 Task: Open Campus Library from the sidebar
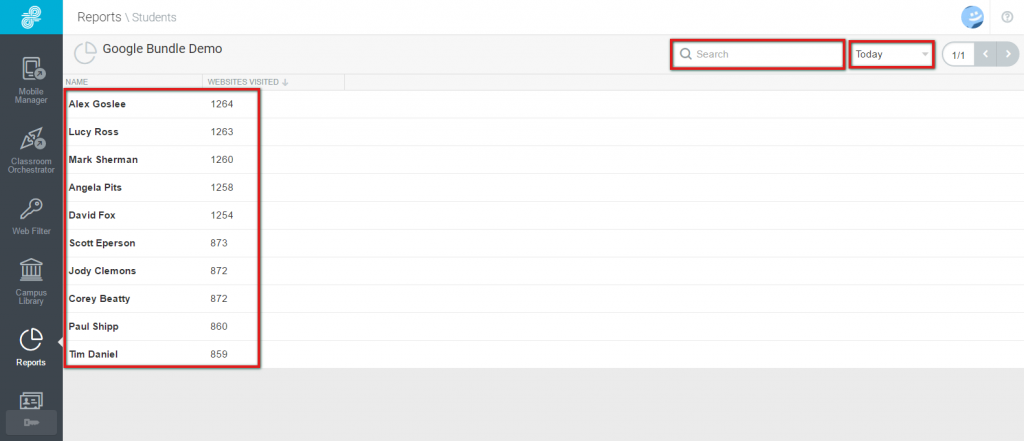(31, 282)
